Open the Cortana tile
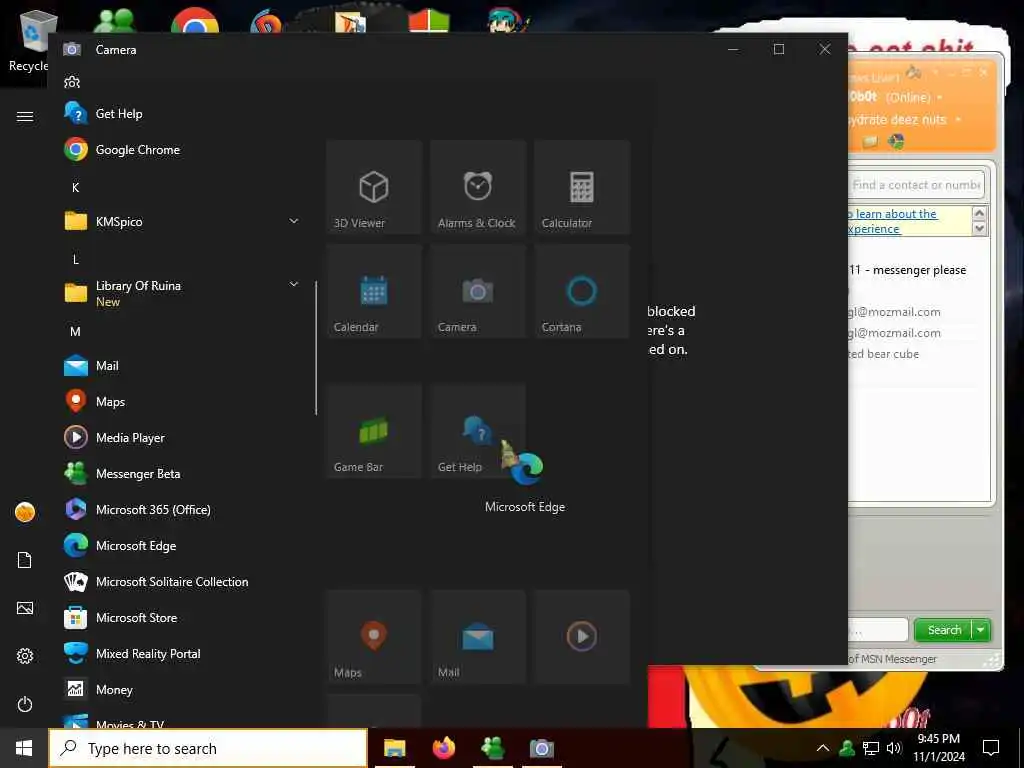1024x768 pixels. [582, 291]
